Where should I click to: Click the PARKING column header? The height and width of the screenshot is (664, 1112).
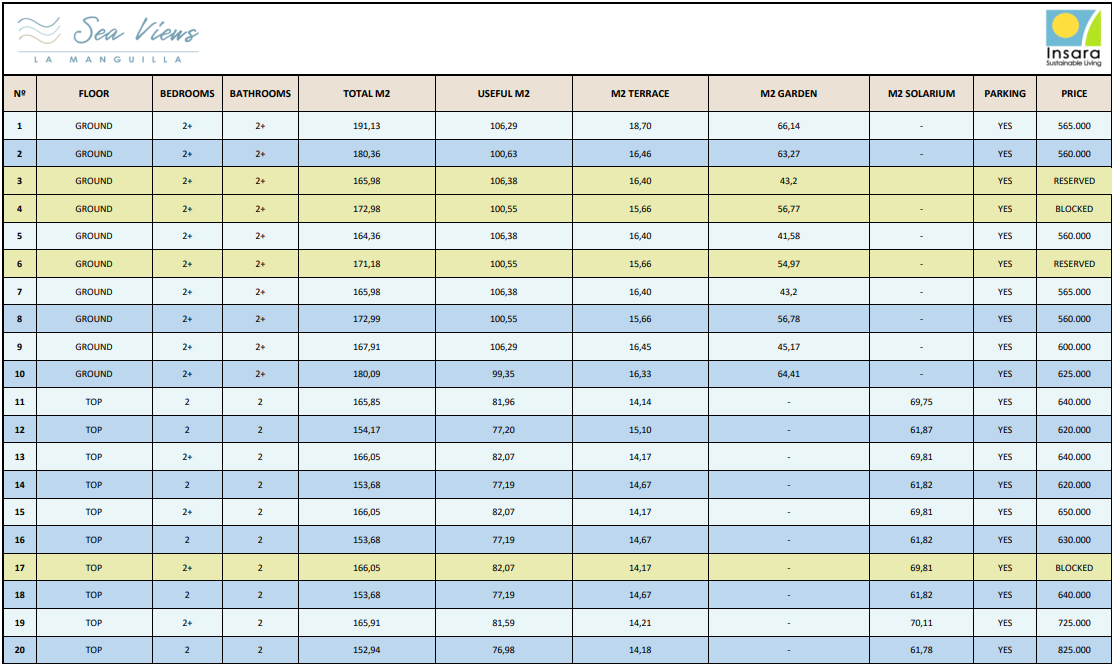(1004, 94)
